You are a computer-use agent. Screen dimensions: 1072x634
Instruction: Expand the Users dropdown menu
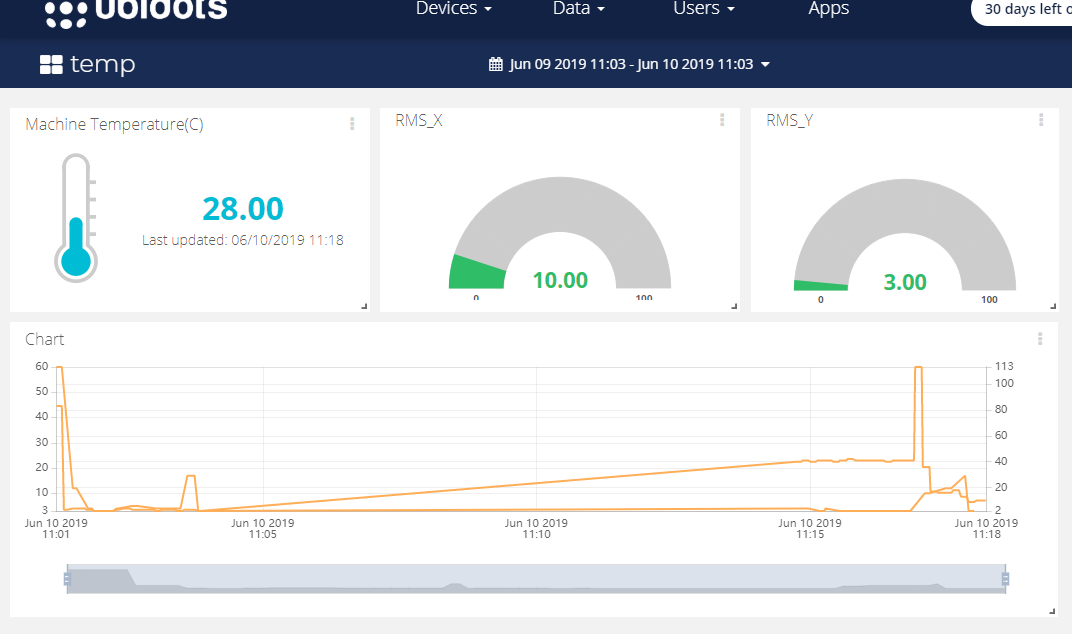pos(704,9)
